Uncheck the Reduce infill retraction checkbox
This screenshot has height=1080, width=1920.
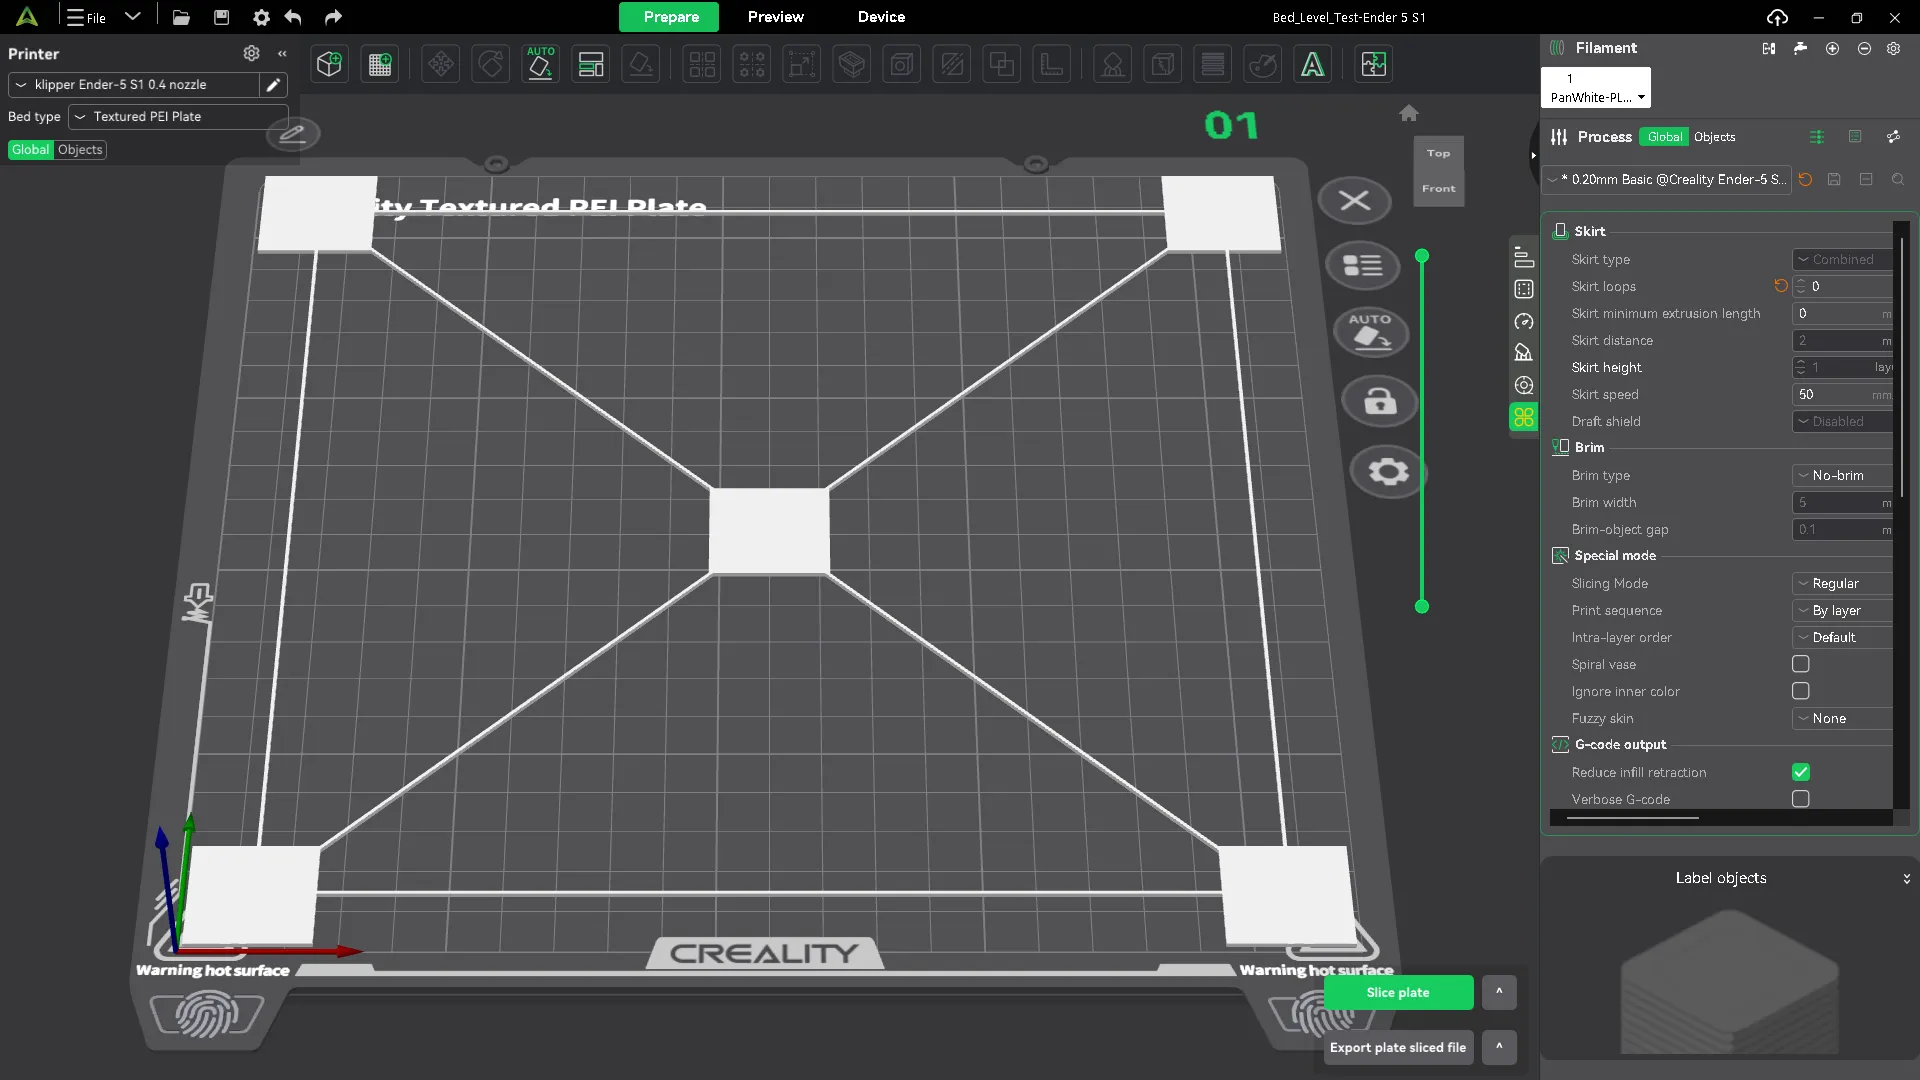pos(1801,772)
